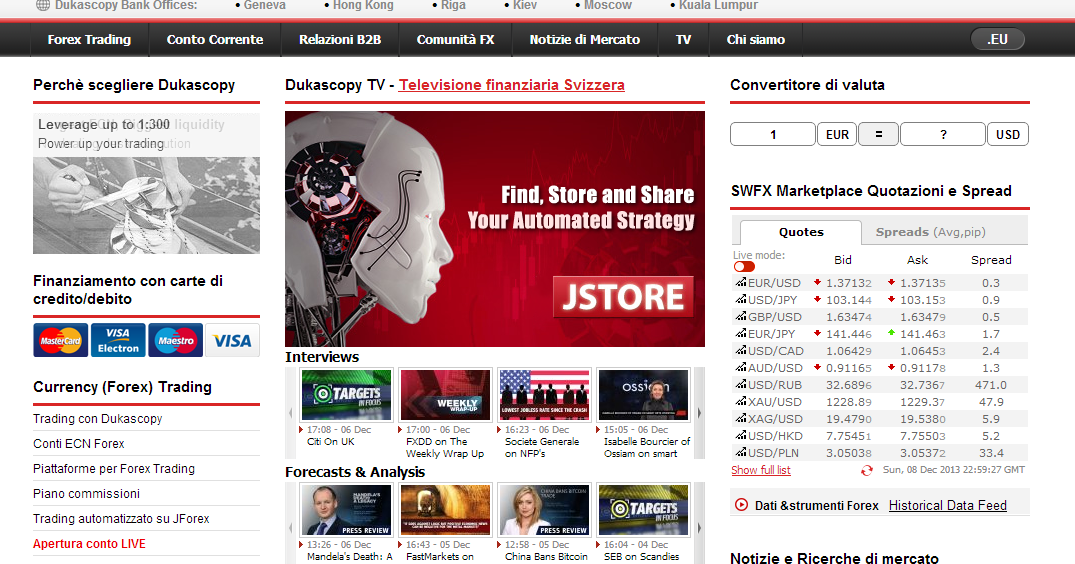Open the Targets Citi On UK video thumbnail
The height and width of the screenshot is (564, 1075).
click(346, 395)
